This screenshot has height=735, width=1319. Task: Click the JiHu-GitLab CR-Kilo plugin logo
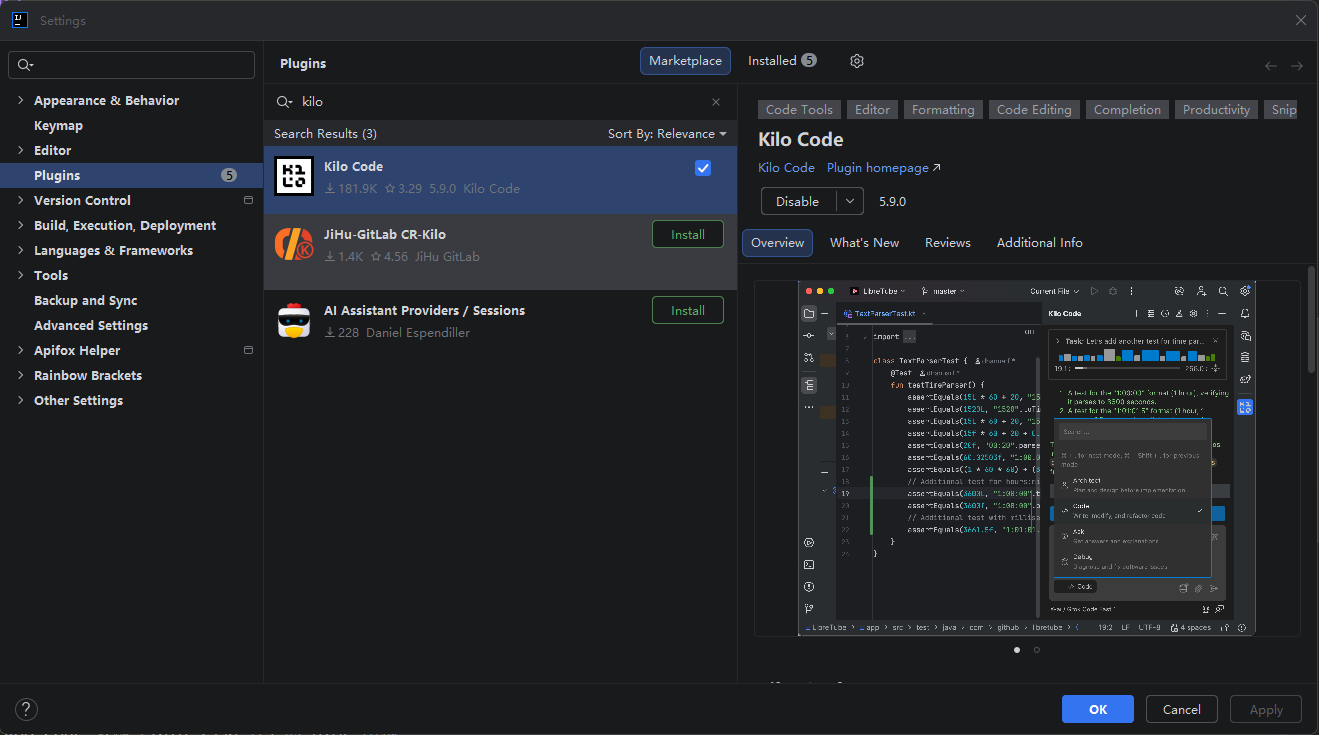(x=293, y=243)
